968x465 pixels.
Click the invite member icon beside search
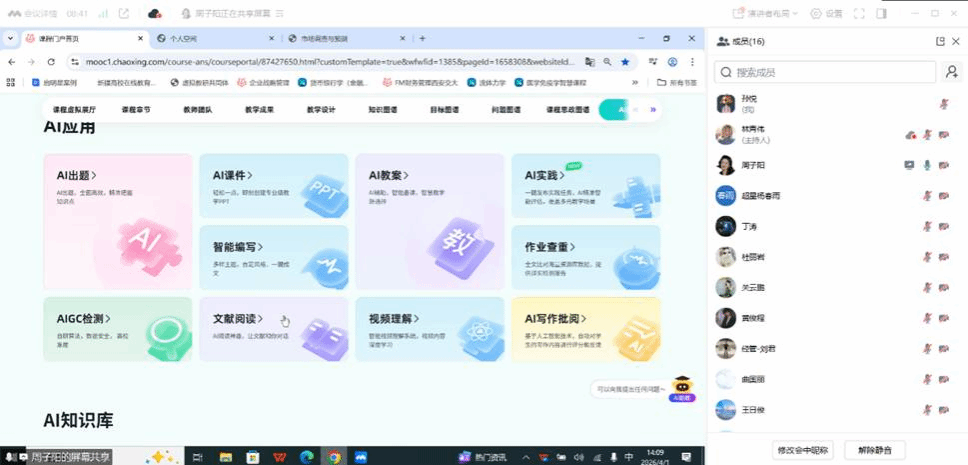(951, 72)
